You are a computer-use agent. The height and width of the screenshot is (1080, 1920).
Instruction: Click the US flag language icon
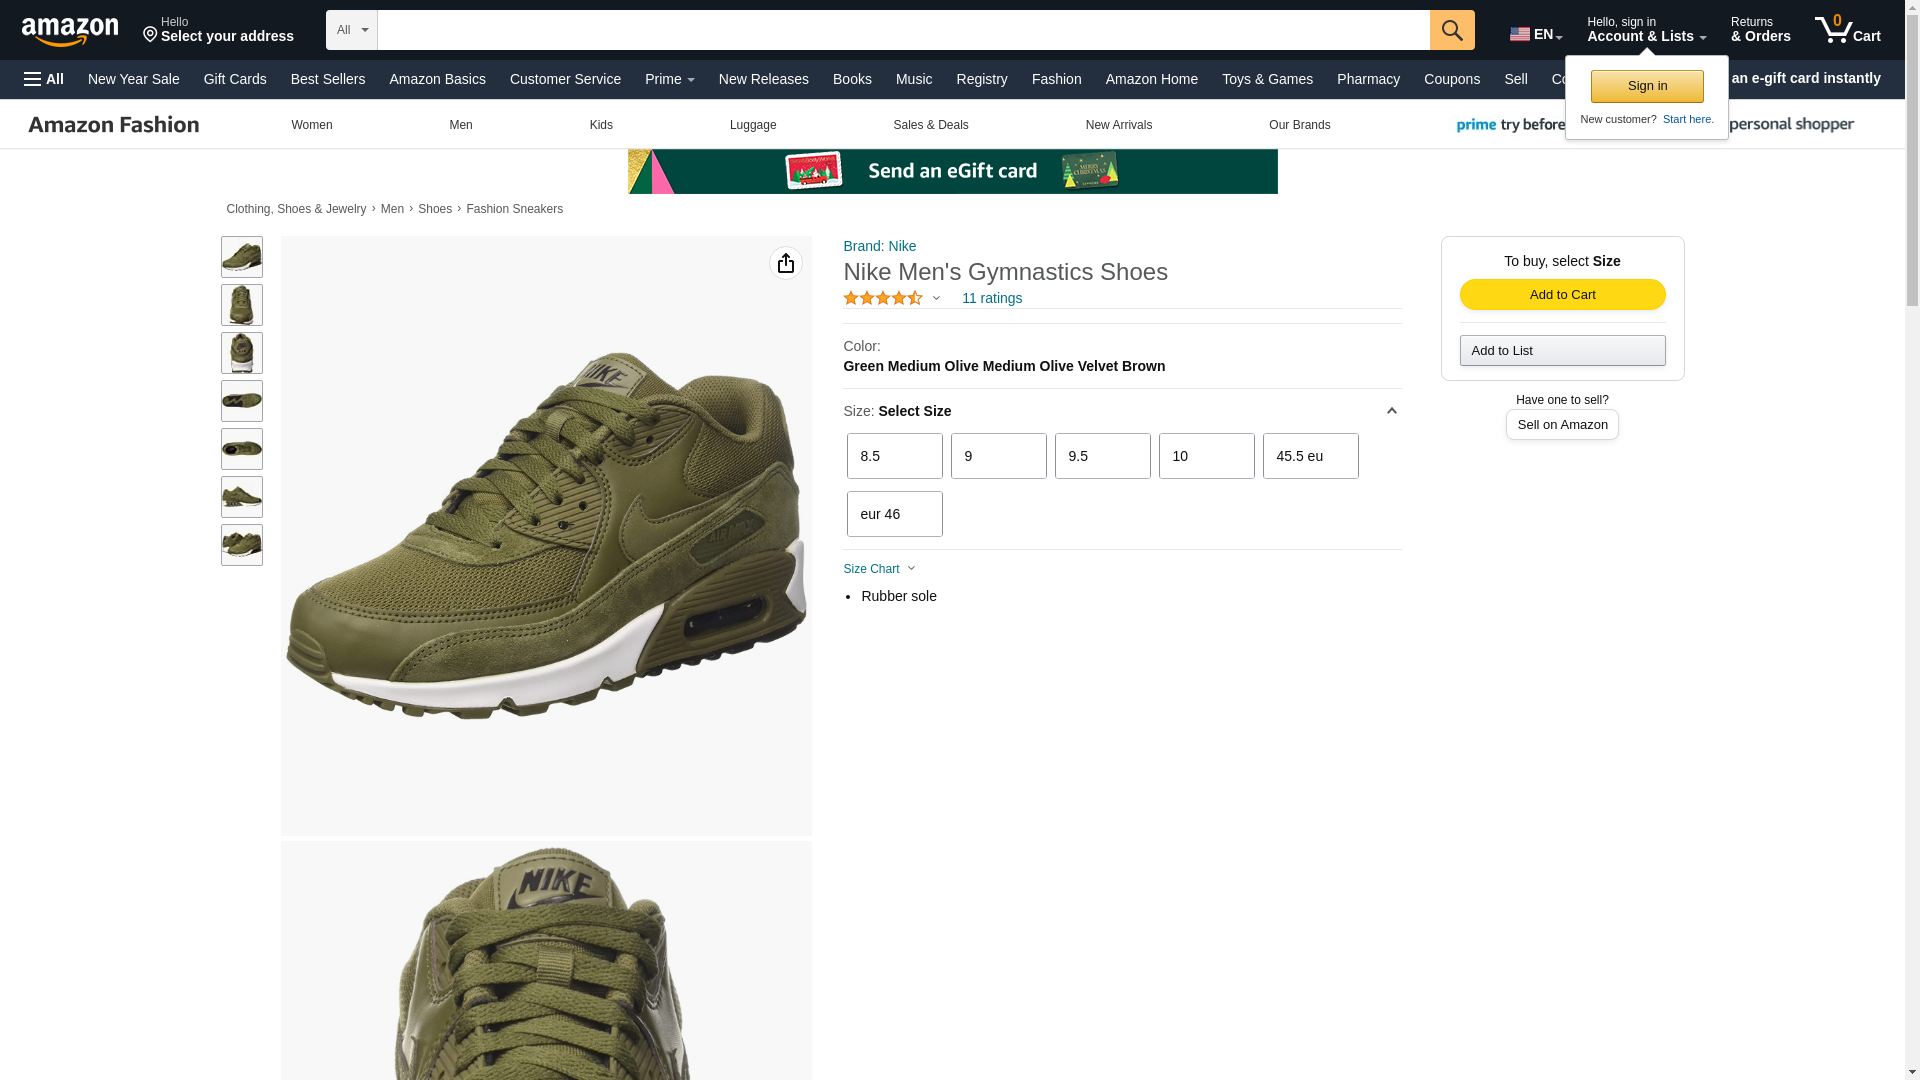[x=1520, y=34]
